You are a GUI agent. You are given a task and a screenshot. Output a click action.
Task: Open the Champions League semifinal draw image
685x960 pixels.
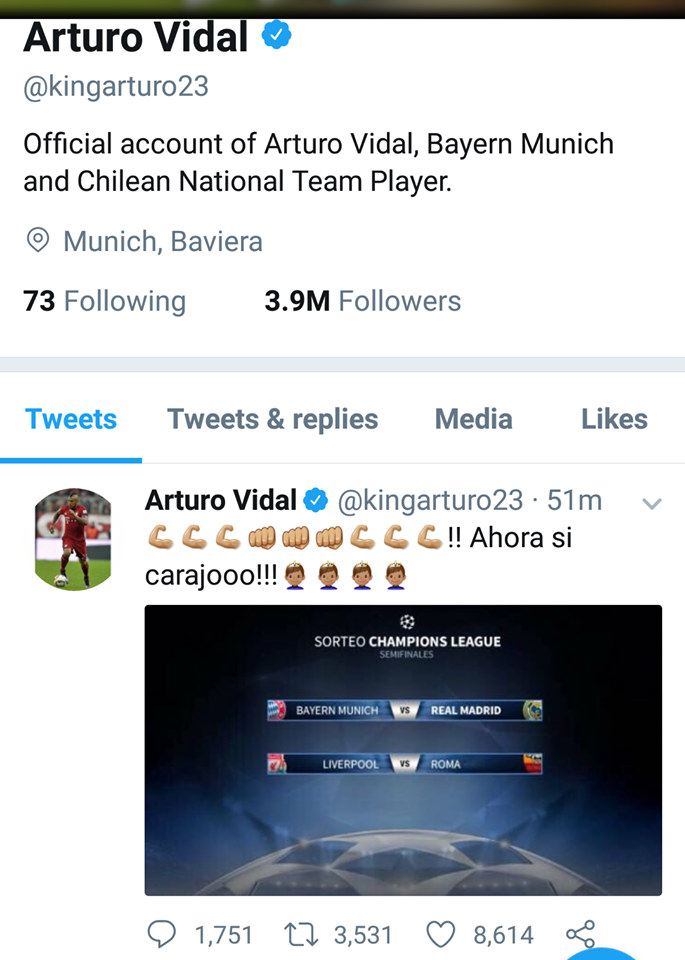click(403, 750)
